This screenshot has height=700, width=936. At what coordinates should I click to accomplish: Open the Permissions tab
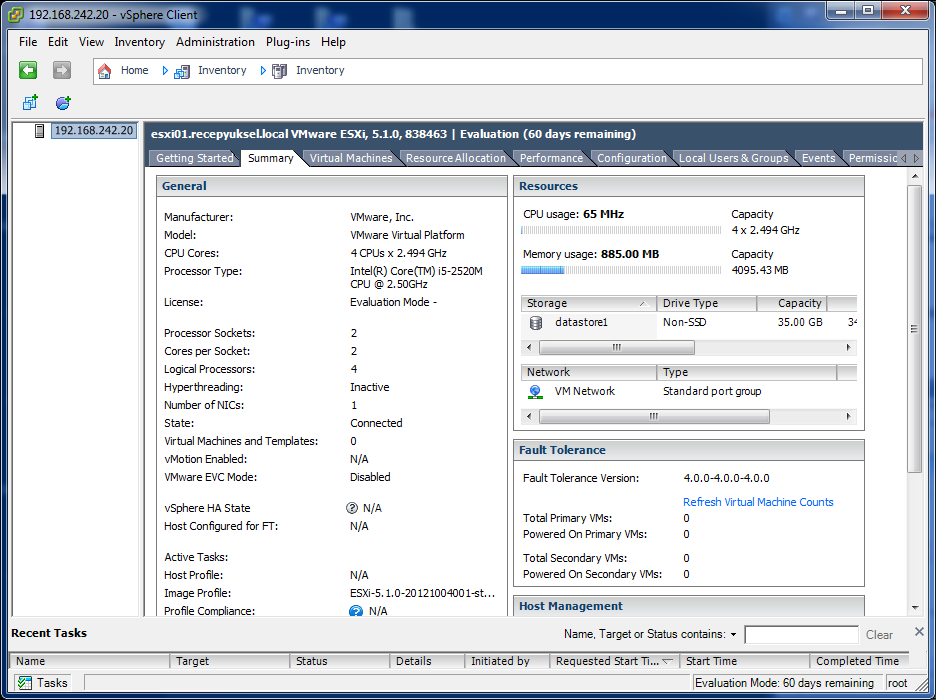(872, 158)
